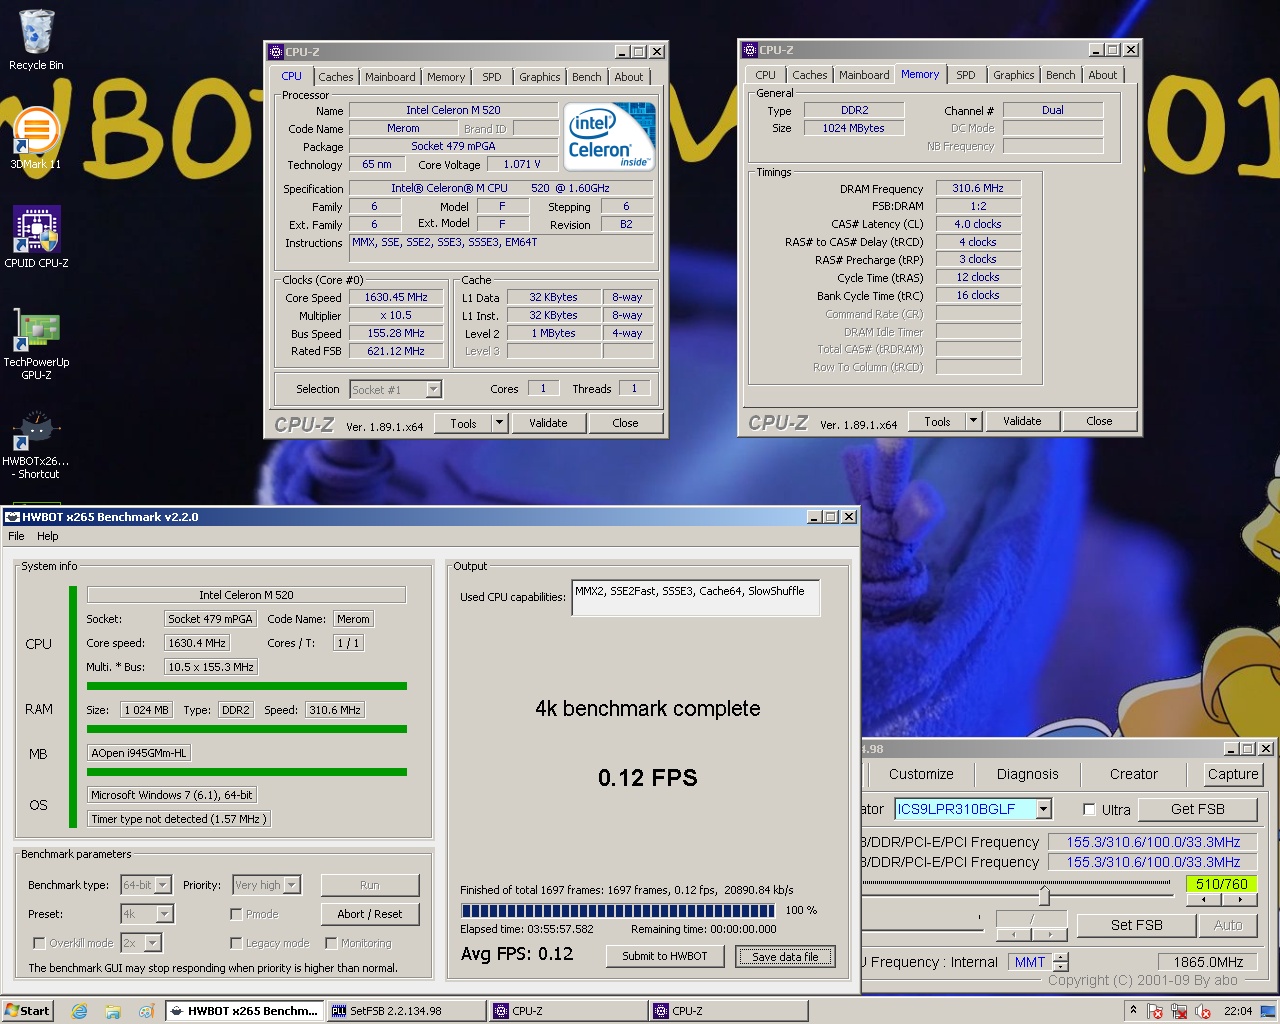The height and width of the screenshot is (1024, 1280).
Task: Click Submit to HWBOT button
Action: coord(665,956)
